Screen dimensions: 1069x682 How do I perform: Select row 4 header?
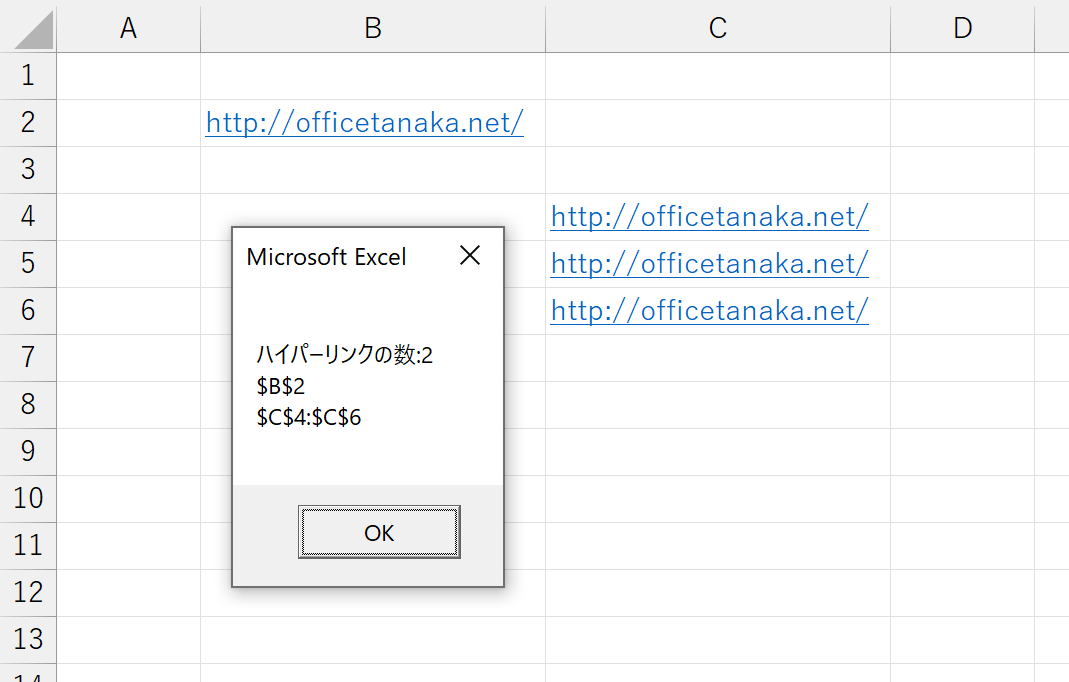[x=28, y=217]
